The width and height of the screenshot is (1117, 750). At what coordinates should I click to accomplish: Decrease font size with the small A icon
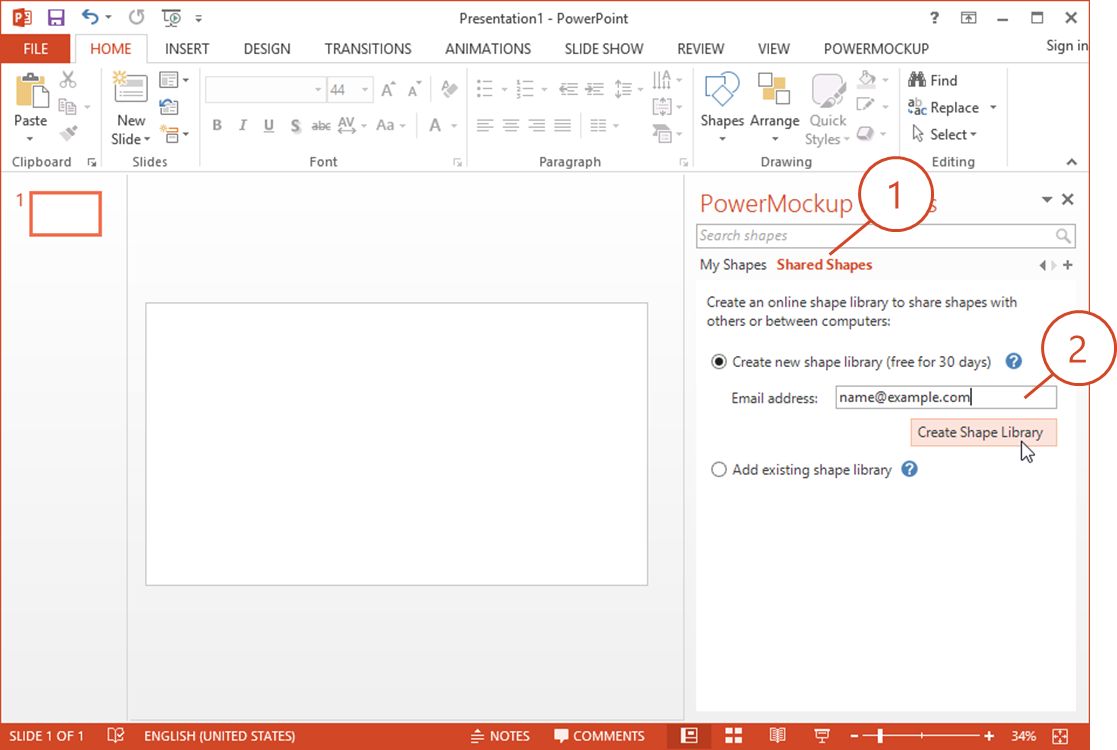tap(414, 89)
